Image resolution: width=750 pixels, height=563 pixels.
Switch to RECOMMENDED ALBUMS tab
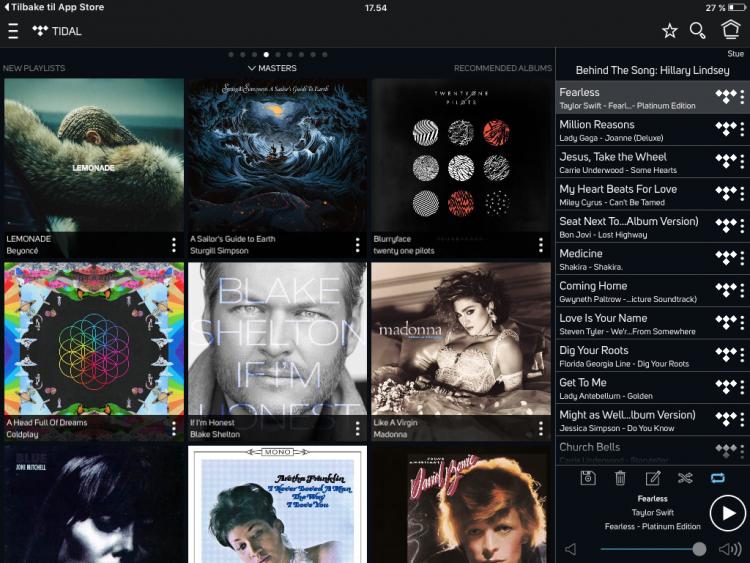click(503, 68)
